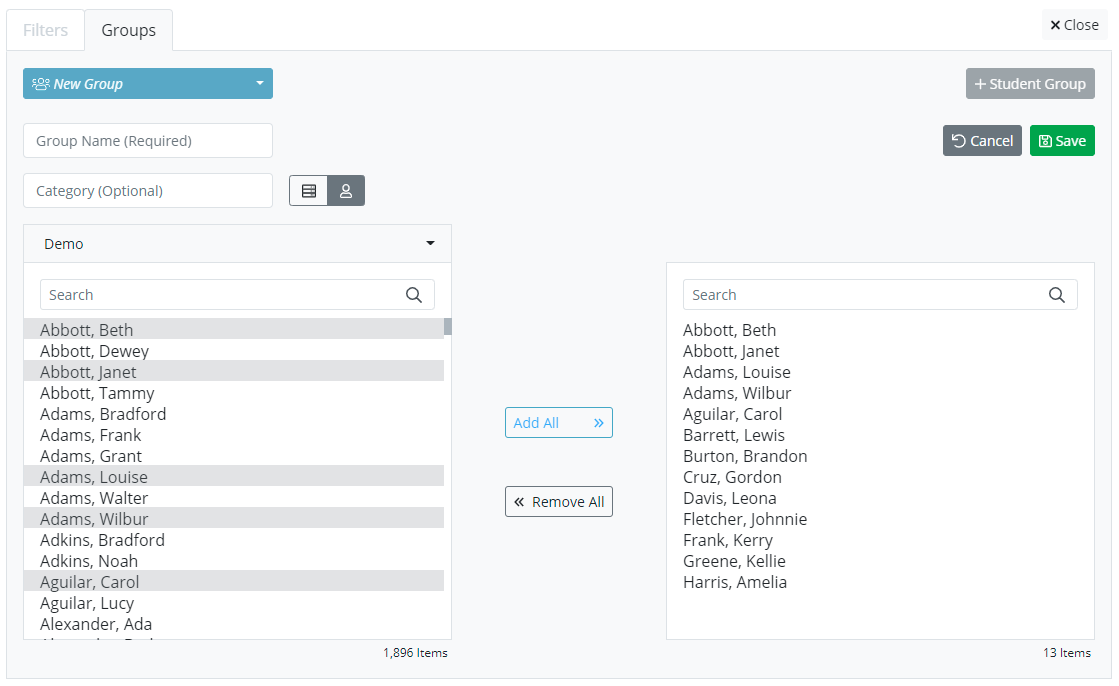This screenshot has width=1119, height=686.
Task: Switch to the Filters tab
Action: (45, 30)
